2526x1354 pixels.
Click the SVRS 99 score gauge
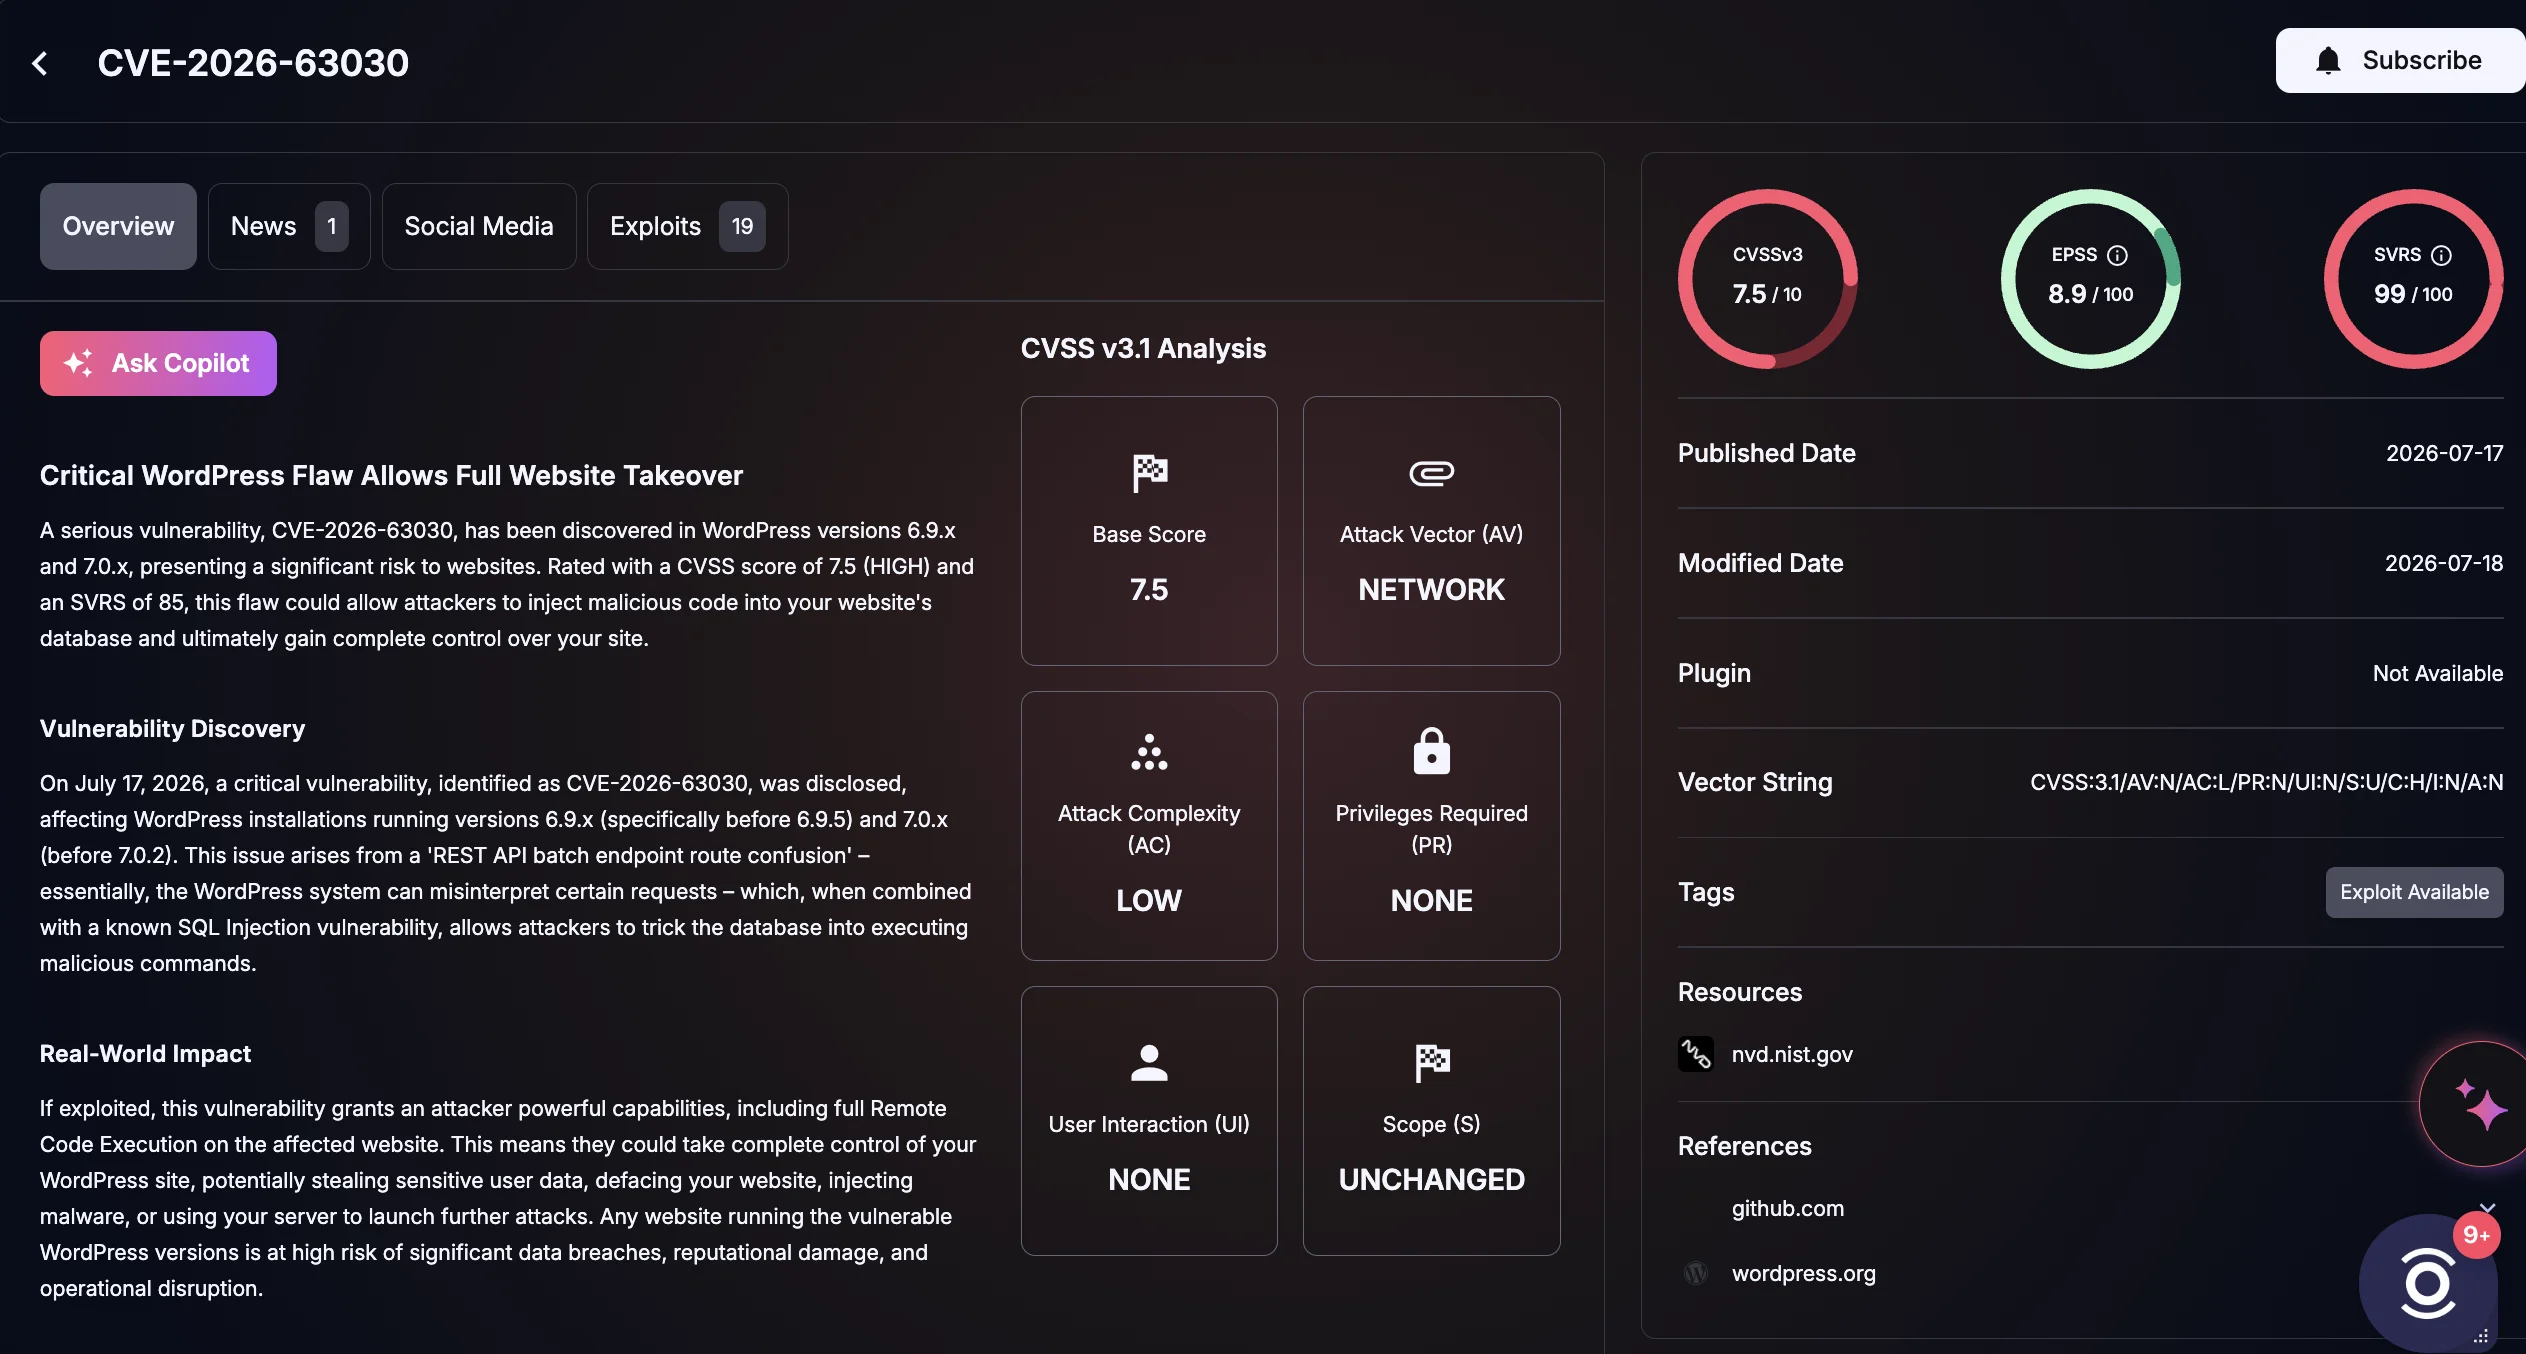[2413, 279]
